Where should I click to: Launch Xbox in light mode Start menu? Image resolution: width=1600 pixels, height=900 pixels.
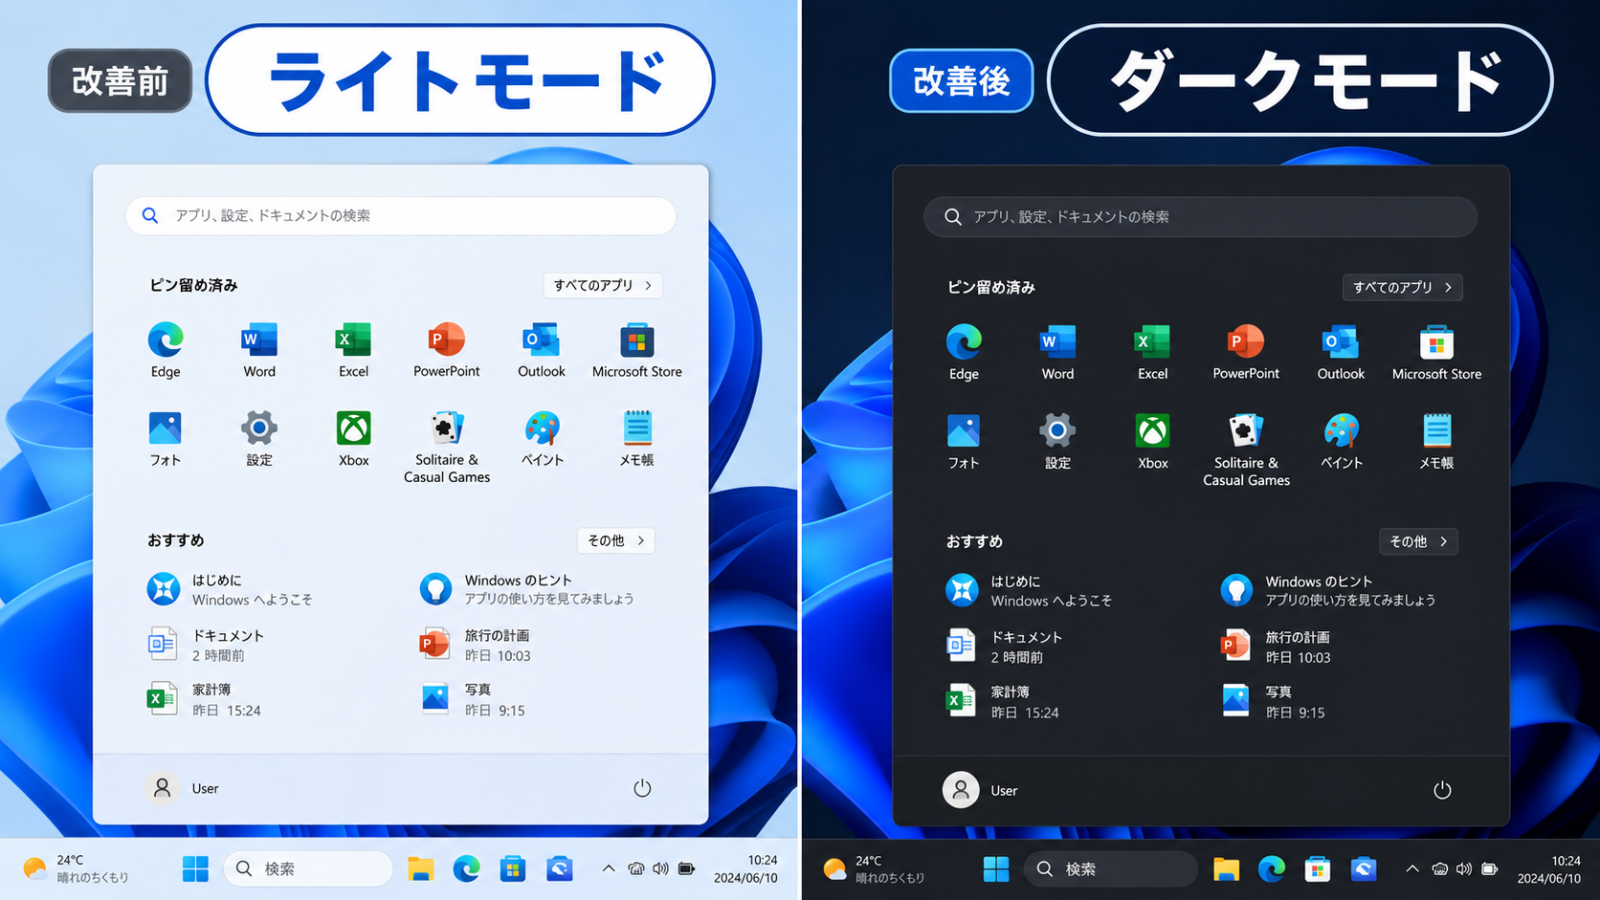coord(353,439)
